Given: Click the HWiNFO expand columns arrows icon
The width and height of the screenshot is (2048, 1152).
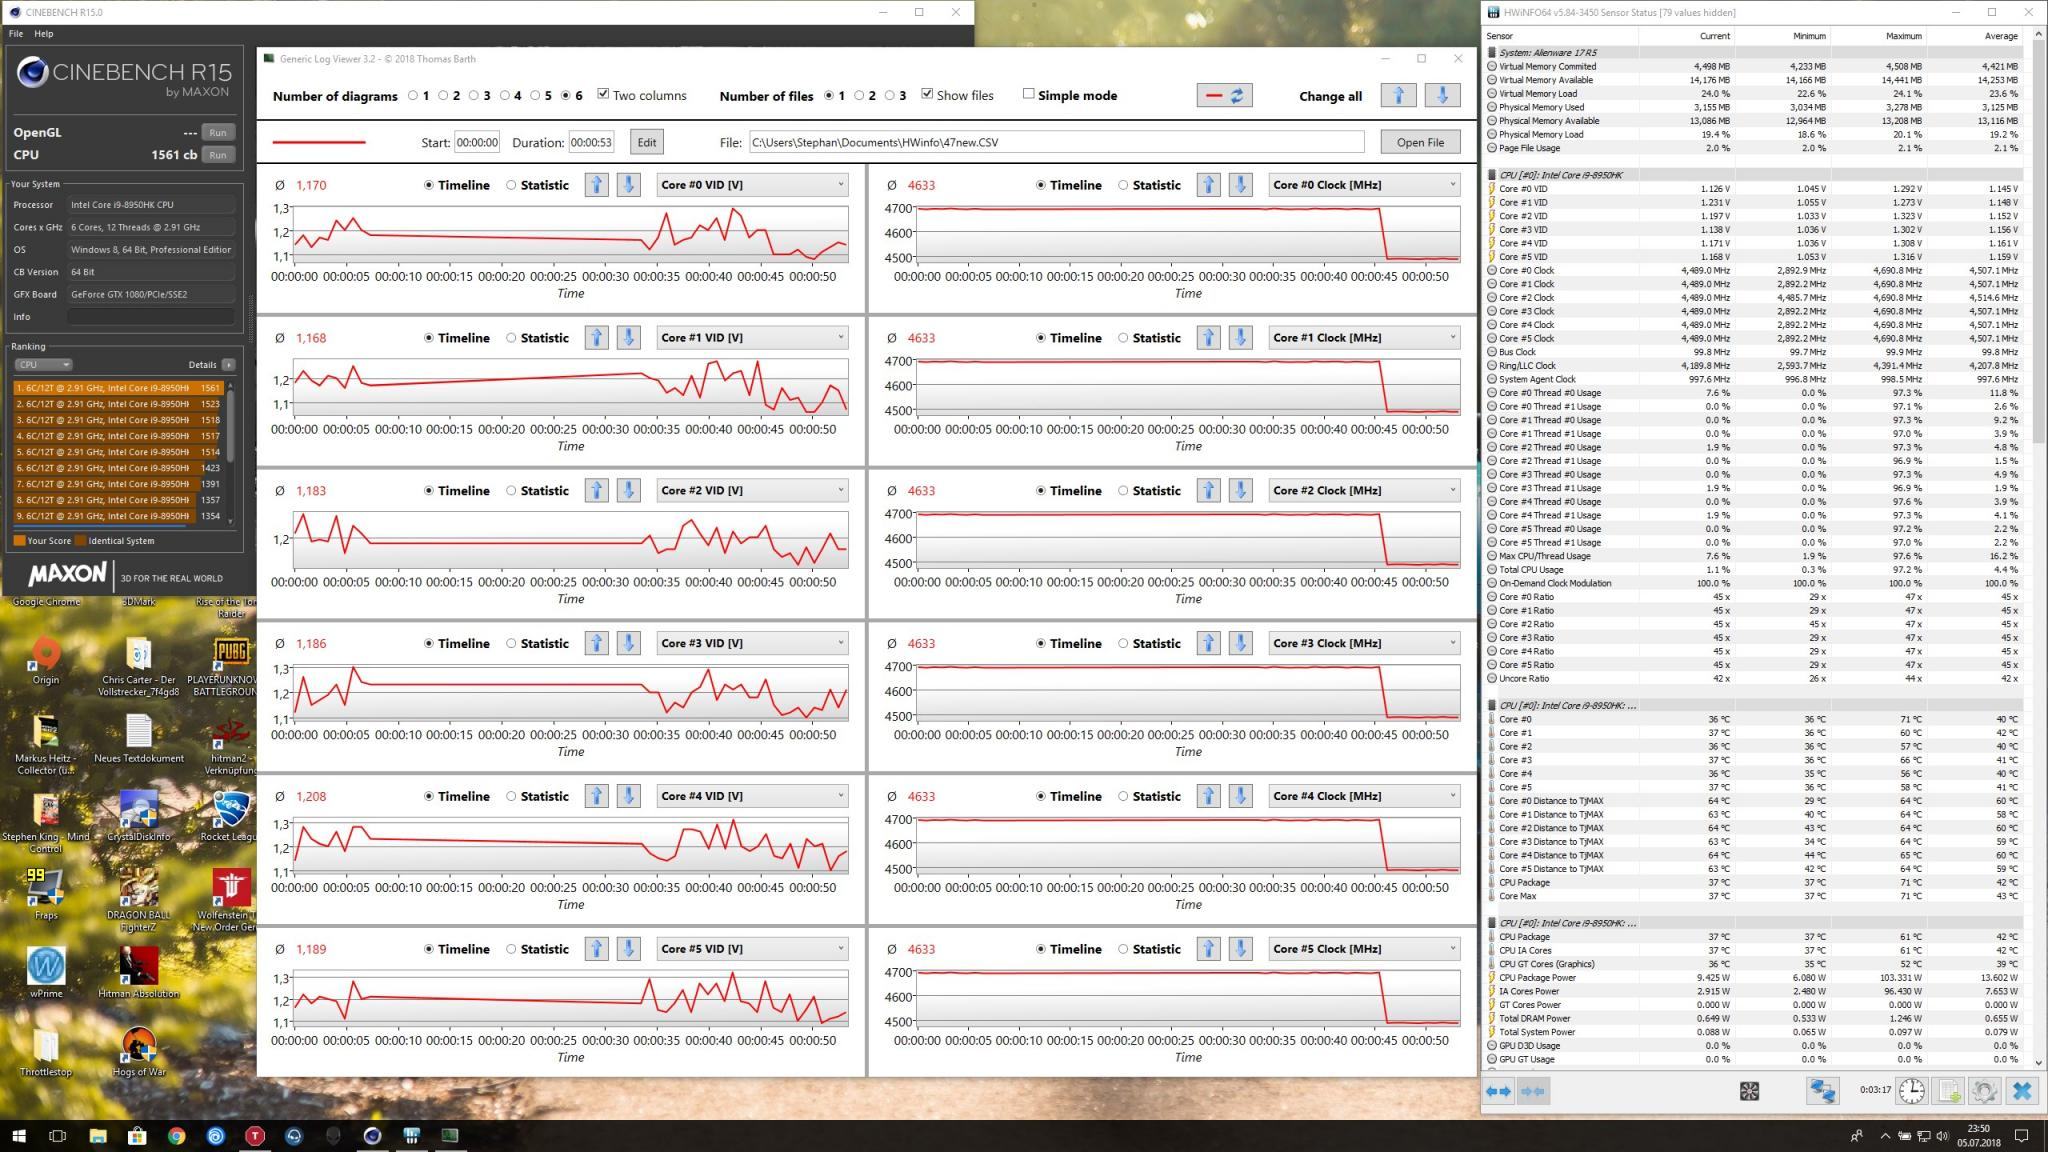Looking at the screenshot, I should 1498,1091.
